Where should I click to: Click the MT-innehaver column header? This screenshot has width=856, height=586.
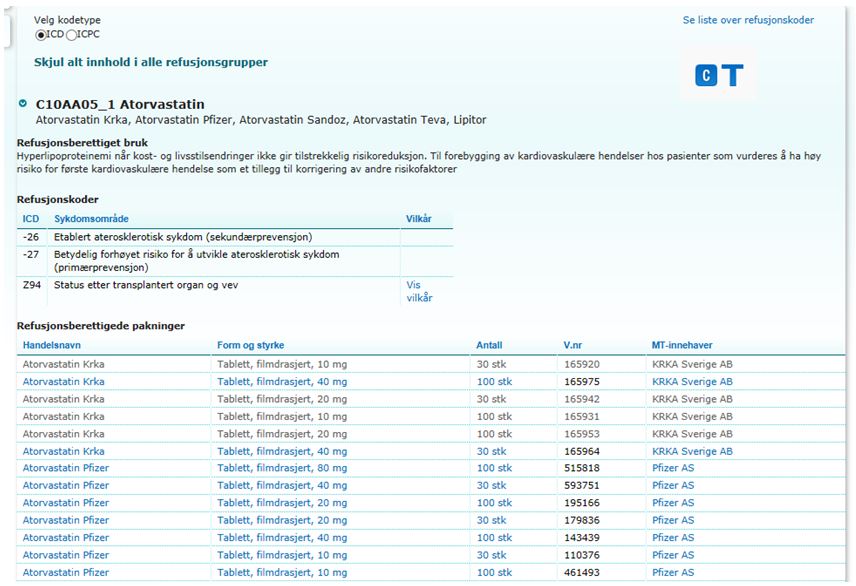[682, 346]
